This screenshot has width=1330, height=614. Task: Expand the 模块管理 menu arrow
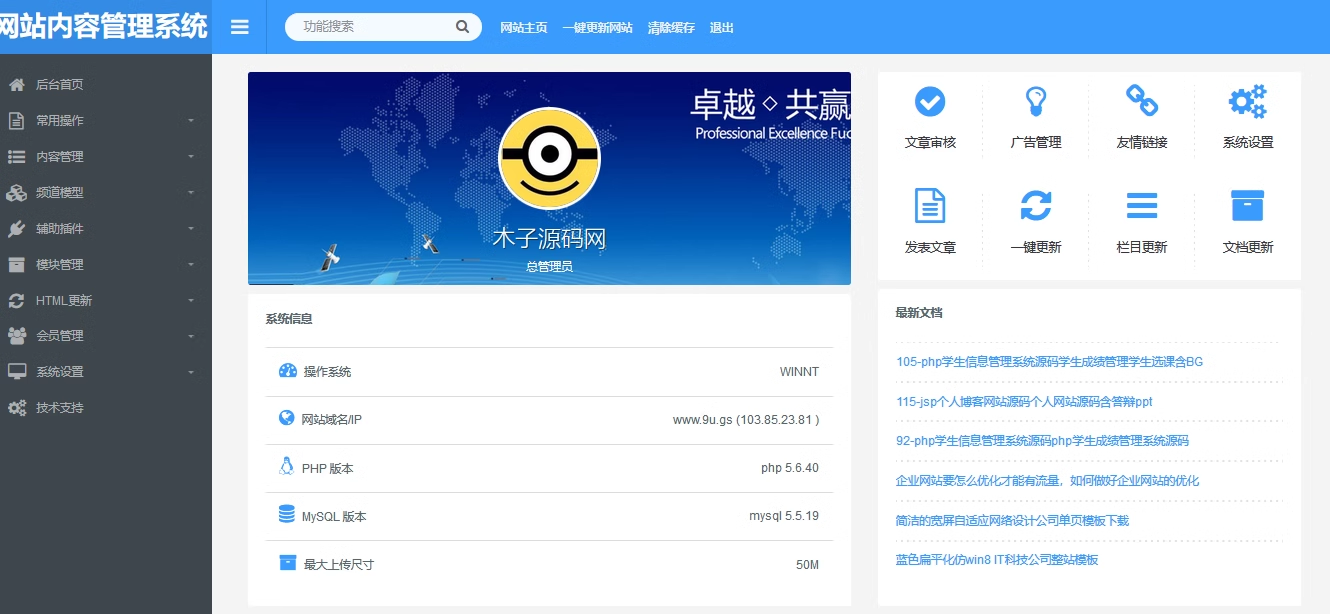tap(191, 265)
